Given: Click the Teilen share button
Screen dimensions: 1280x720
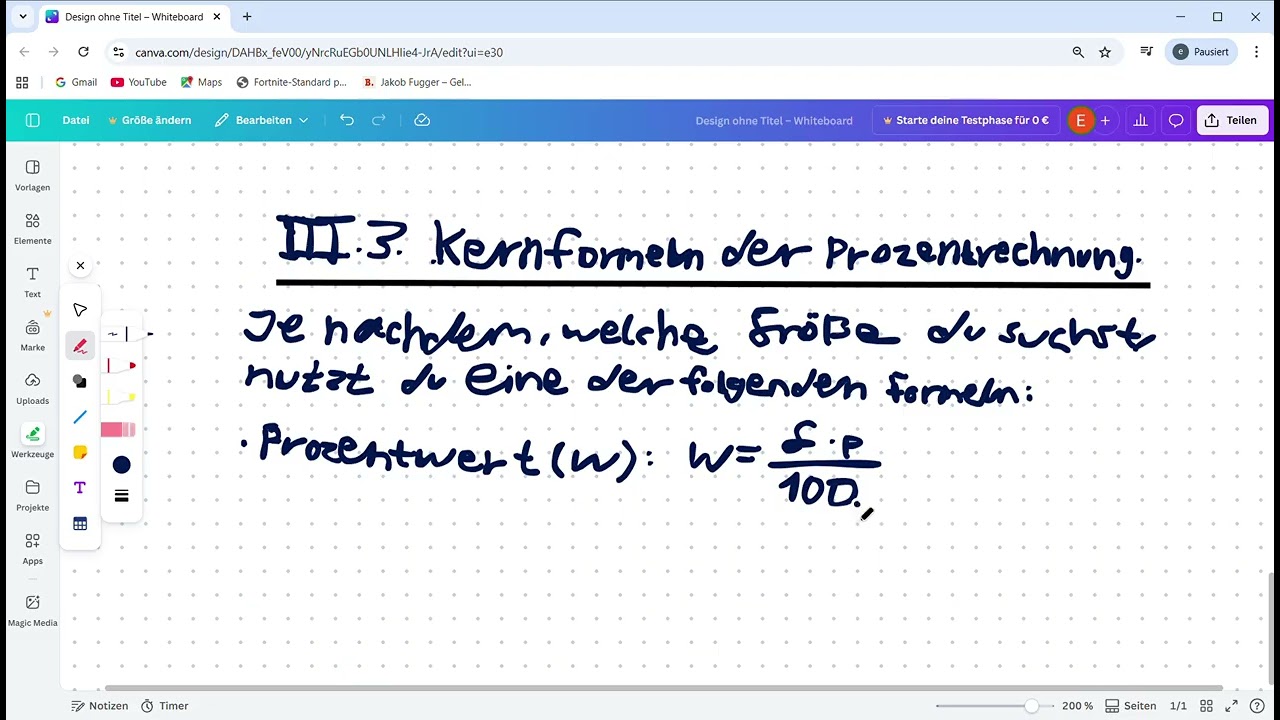Looking at the screenshot, I should tap(1232, 120).
